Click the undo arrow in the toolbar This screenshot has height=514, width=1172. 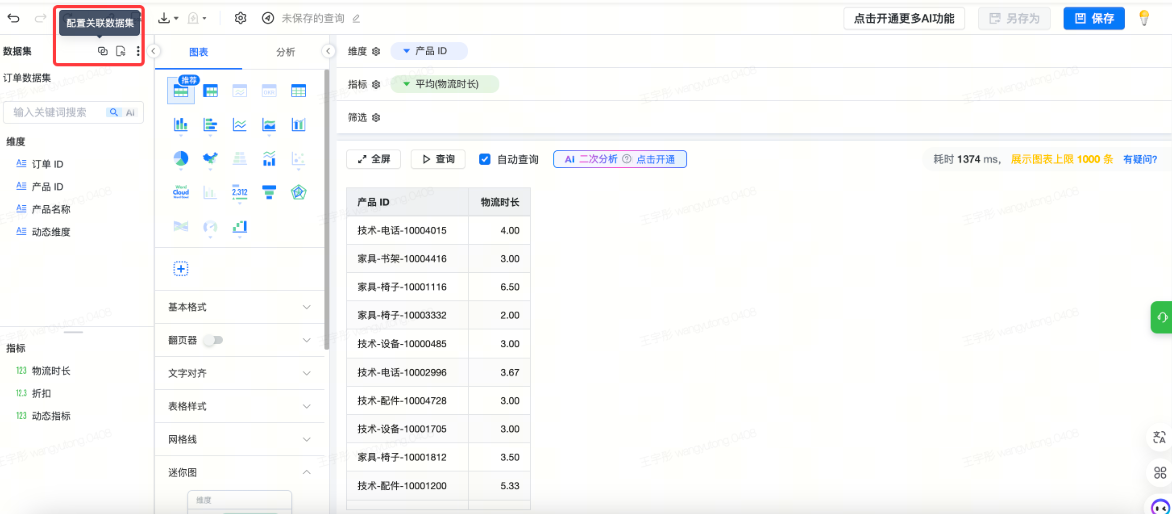click(13, 18)
